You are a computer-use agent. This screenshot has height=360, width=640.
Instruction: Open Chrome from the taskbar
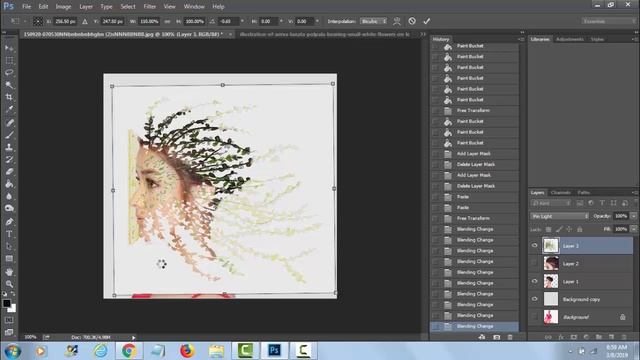[129, 351]
